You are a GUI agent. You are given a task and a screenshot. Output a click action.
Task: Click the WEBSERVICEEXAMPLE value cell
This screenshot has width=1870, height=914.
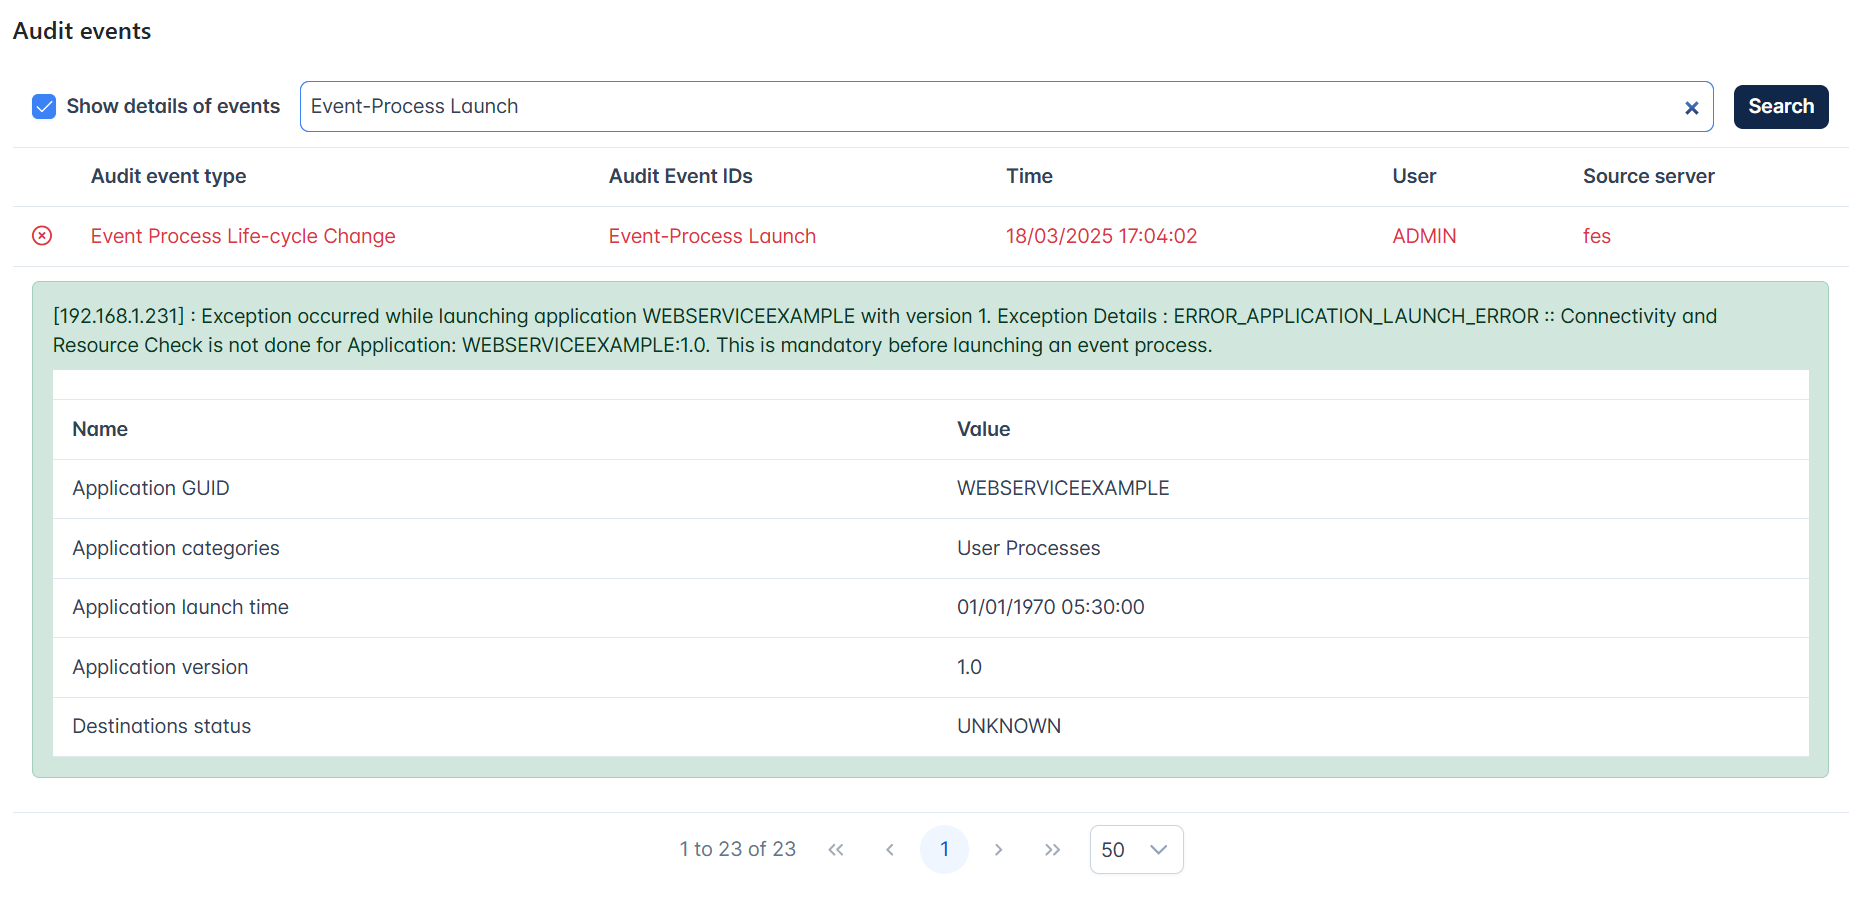pyautogui.click(x=1063, y=488)
